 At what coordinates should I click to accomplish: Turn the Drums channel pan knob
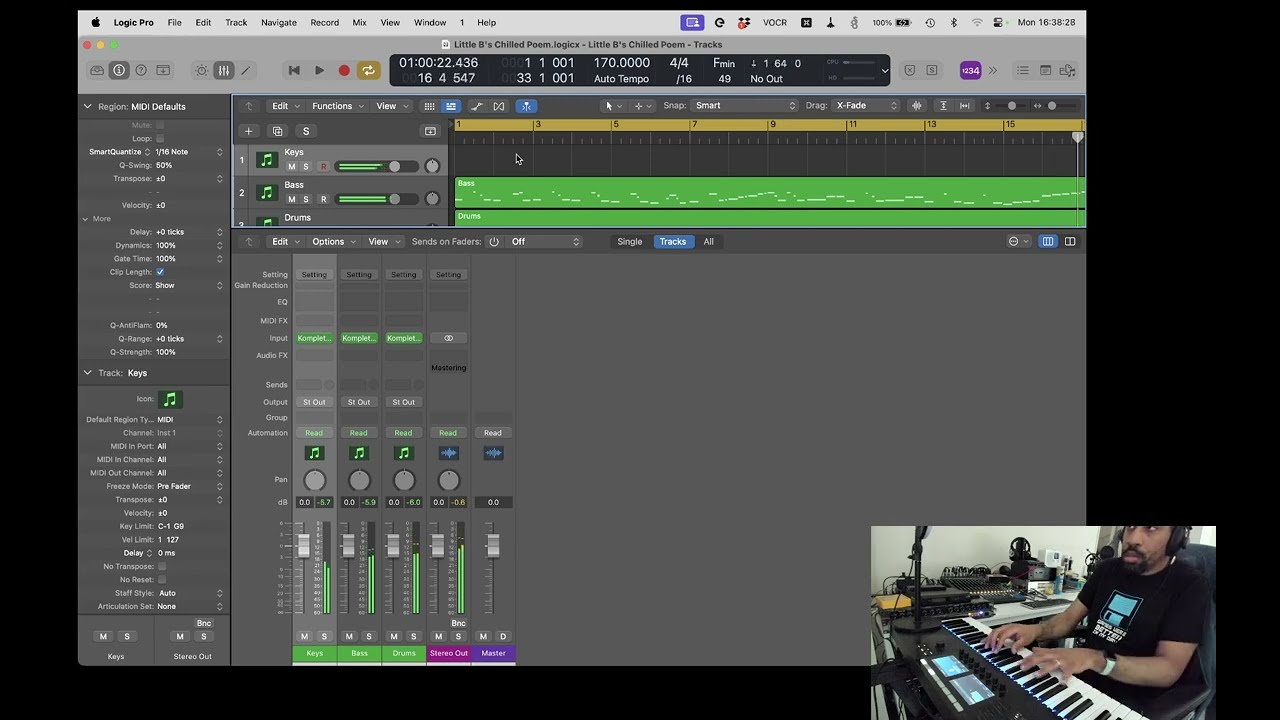tap(404, 480)
